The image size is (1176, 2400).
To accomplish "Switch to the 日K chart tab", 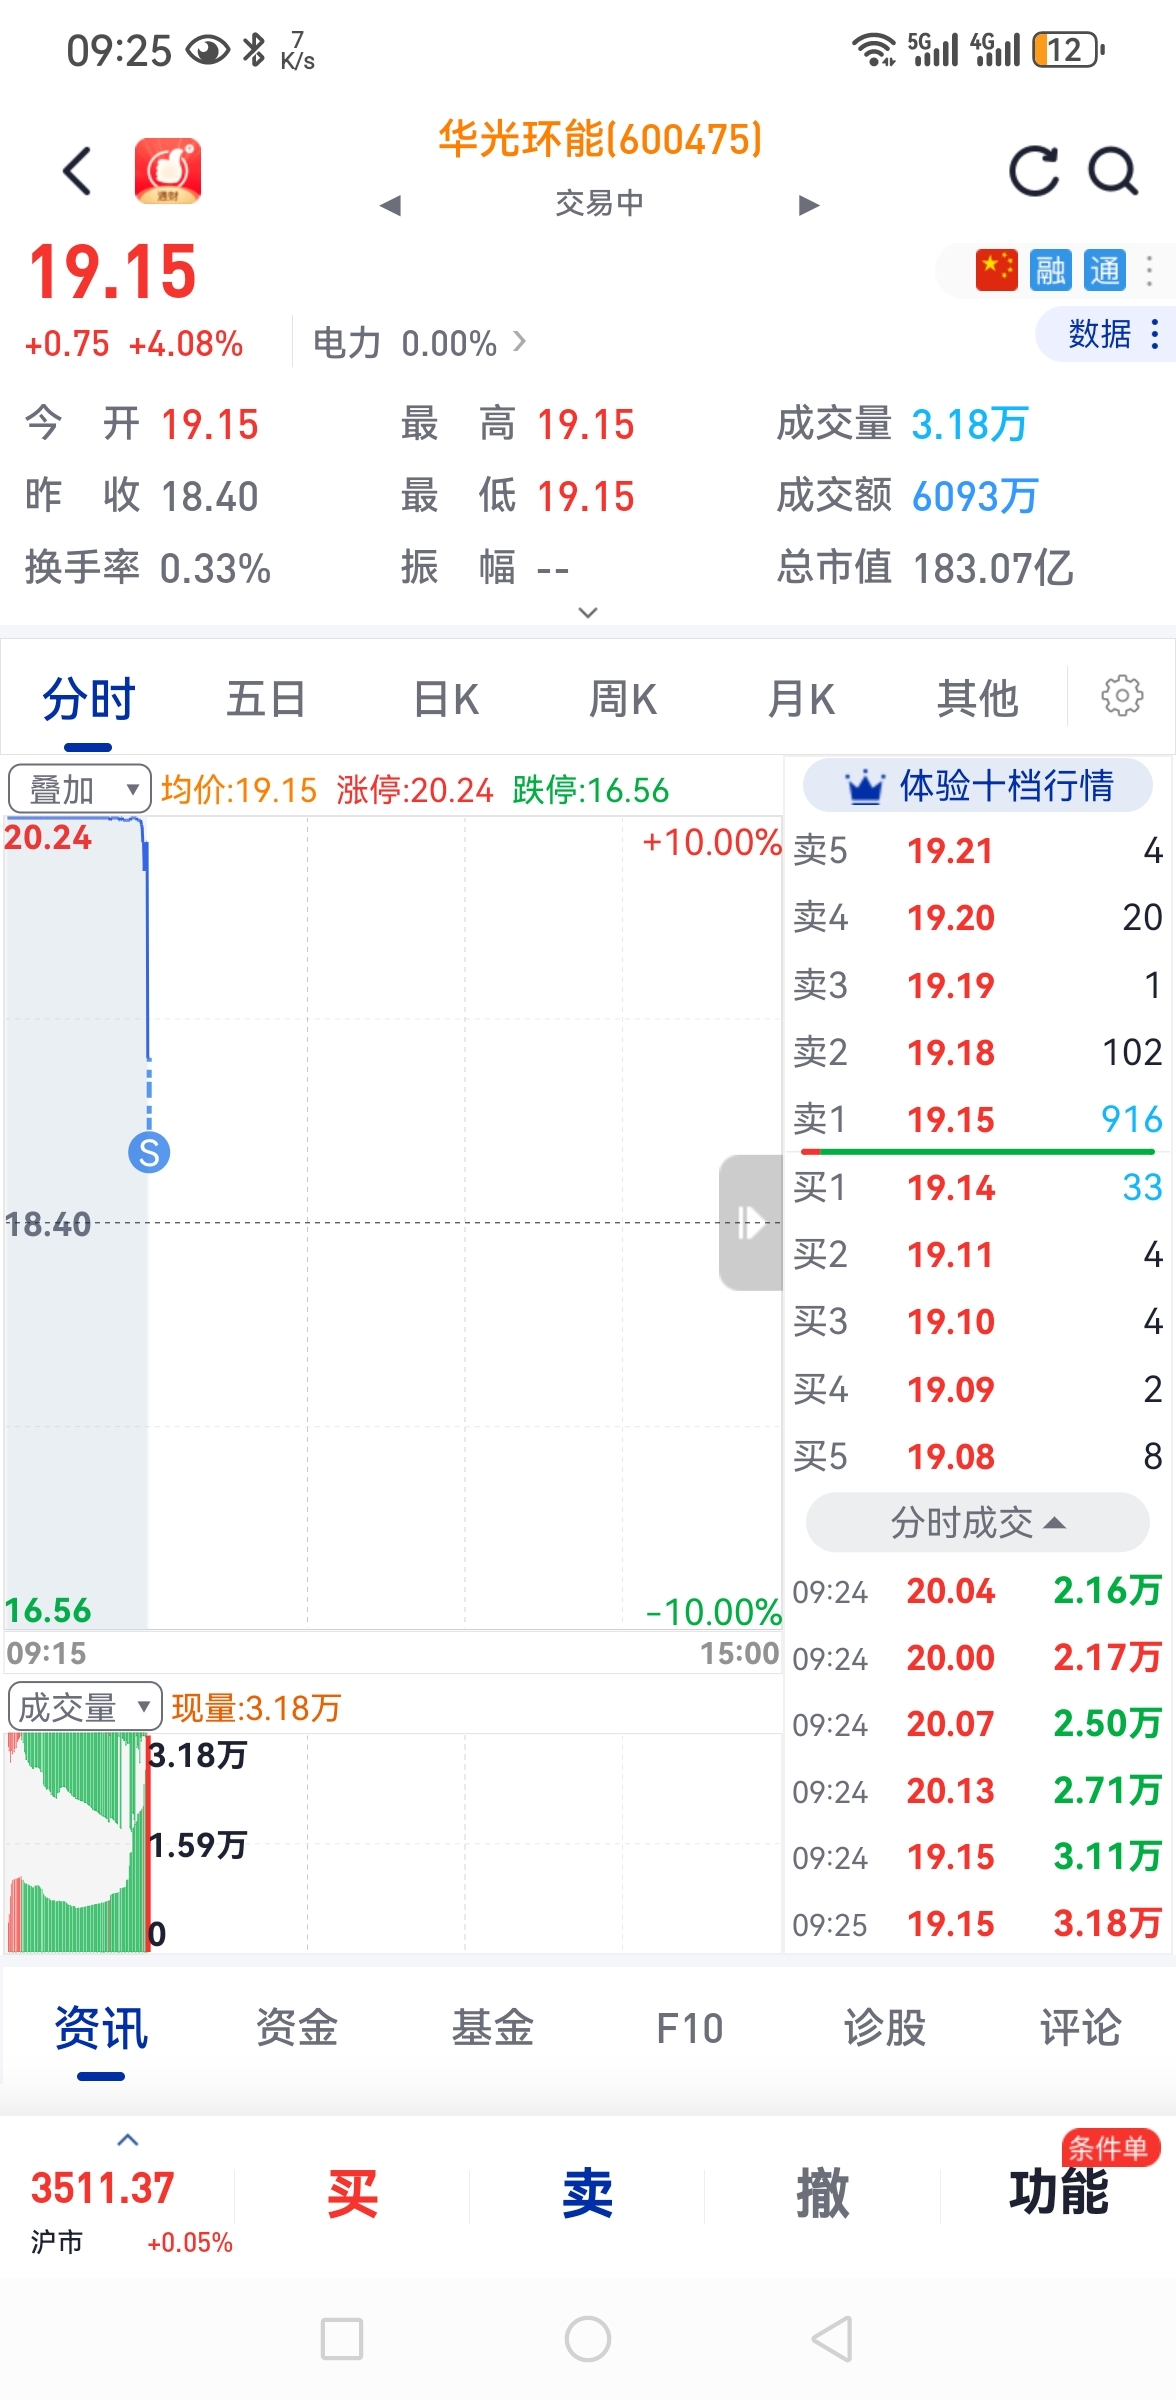I will click(x=446, y=699).
